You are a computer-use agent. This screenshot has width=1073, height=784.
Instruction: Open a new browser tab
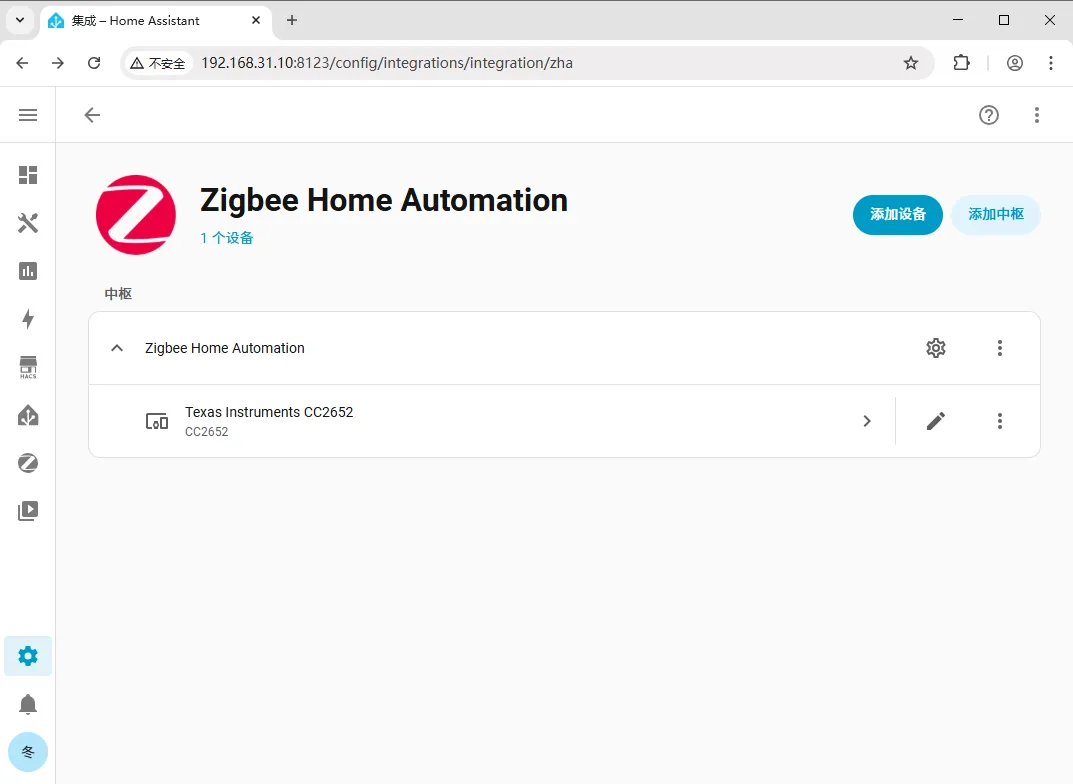292,21
